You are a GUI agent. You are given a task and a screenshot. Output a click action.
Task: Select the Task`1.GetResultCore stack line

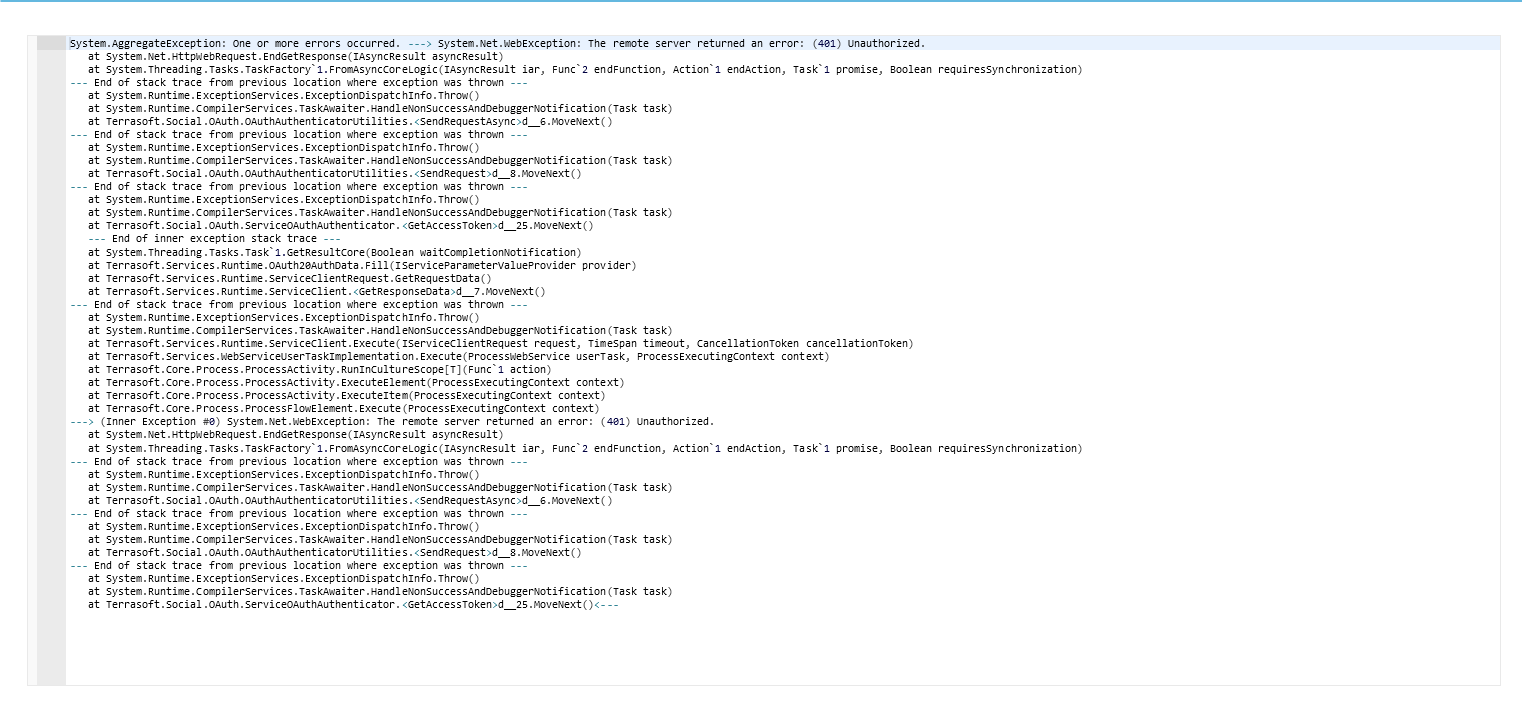334,253
